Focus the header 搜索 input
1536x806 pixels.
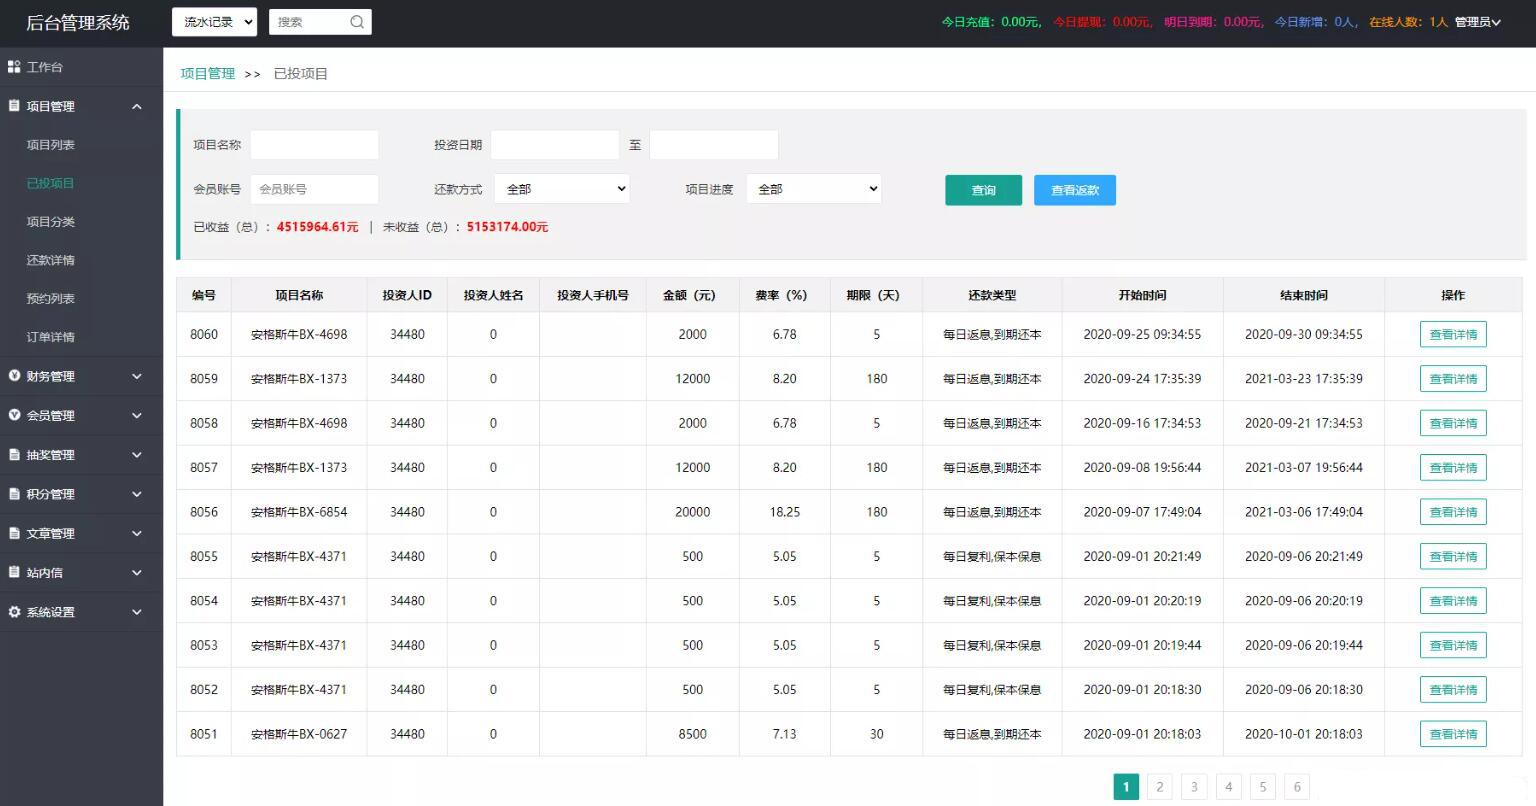[309, 22]
